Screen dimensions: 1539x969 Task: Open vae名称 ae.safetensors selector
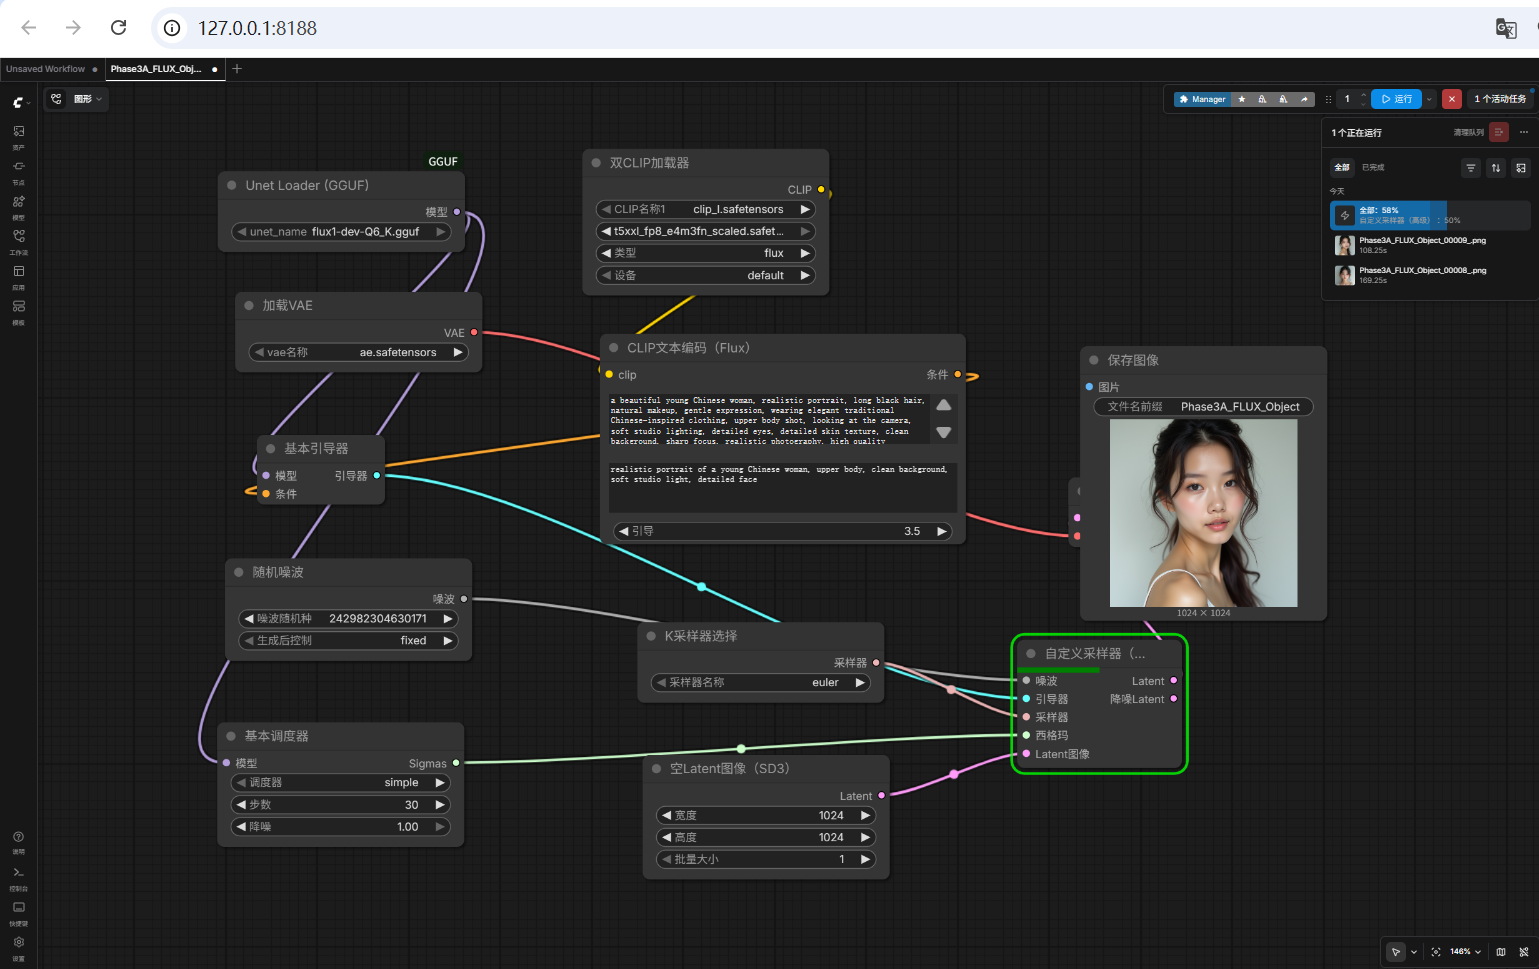point(358,352)
